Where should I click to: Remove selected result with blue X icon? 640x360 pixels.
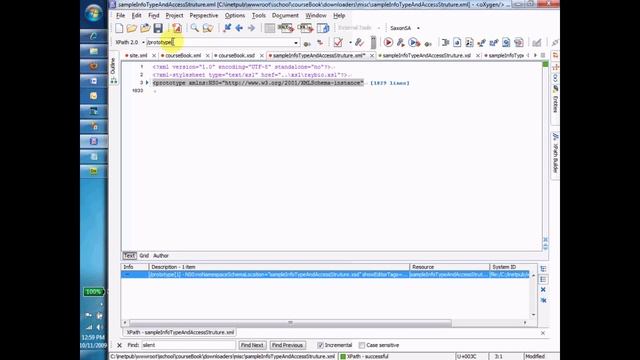pos(543,290)
